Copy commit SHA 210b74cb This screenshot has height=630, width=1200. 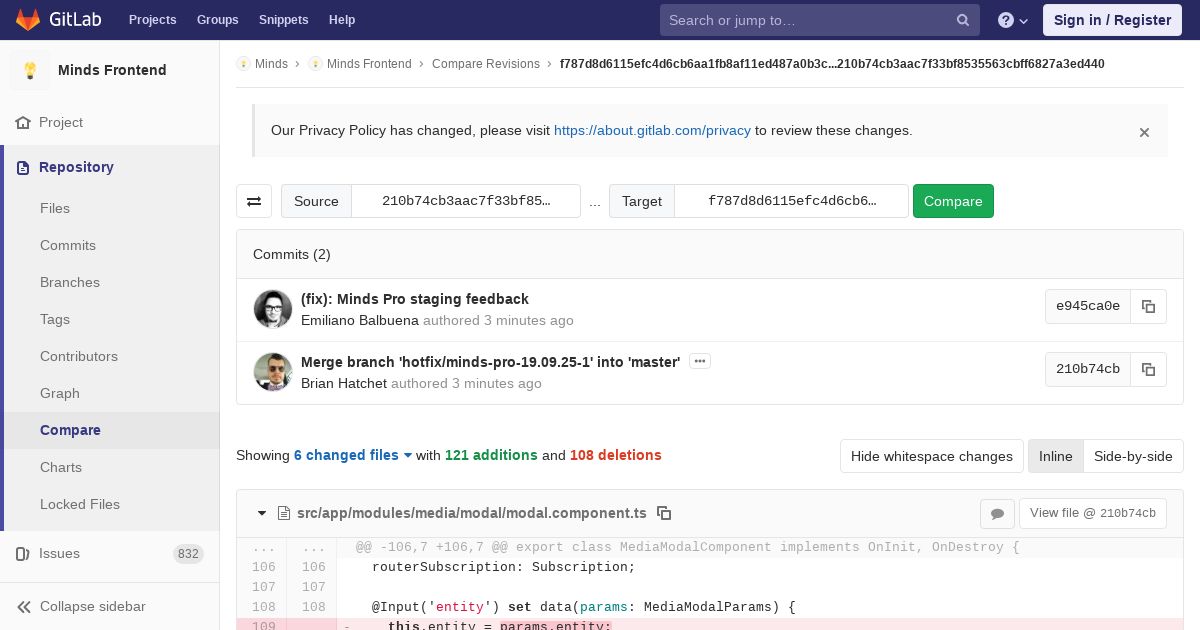(1148, 369)
